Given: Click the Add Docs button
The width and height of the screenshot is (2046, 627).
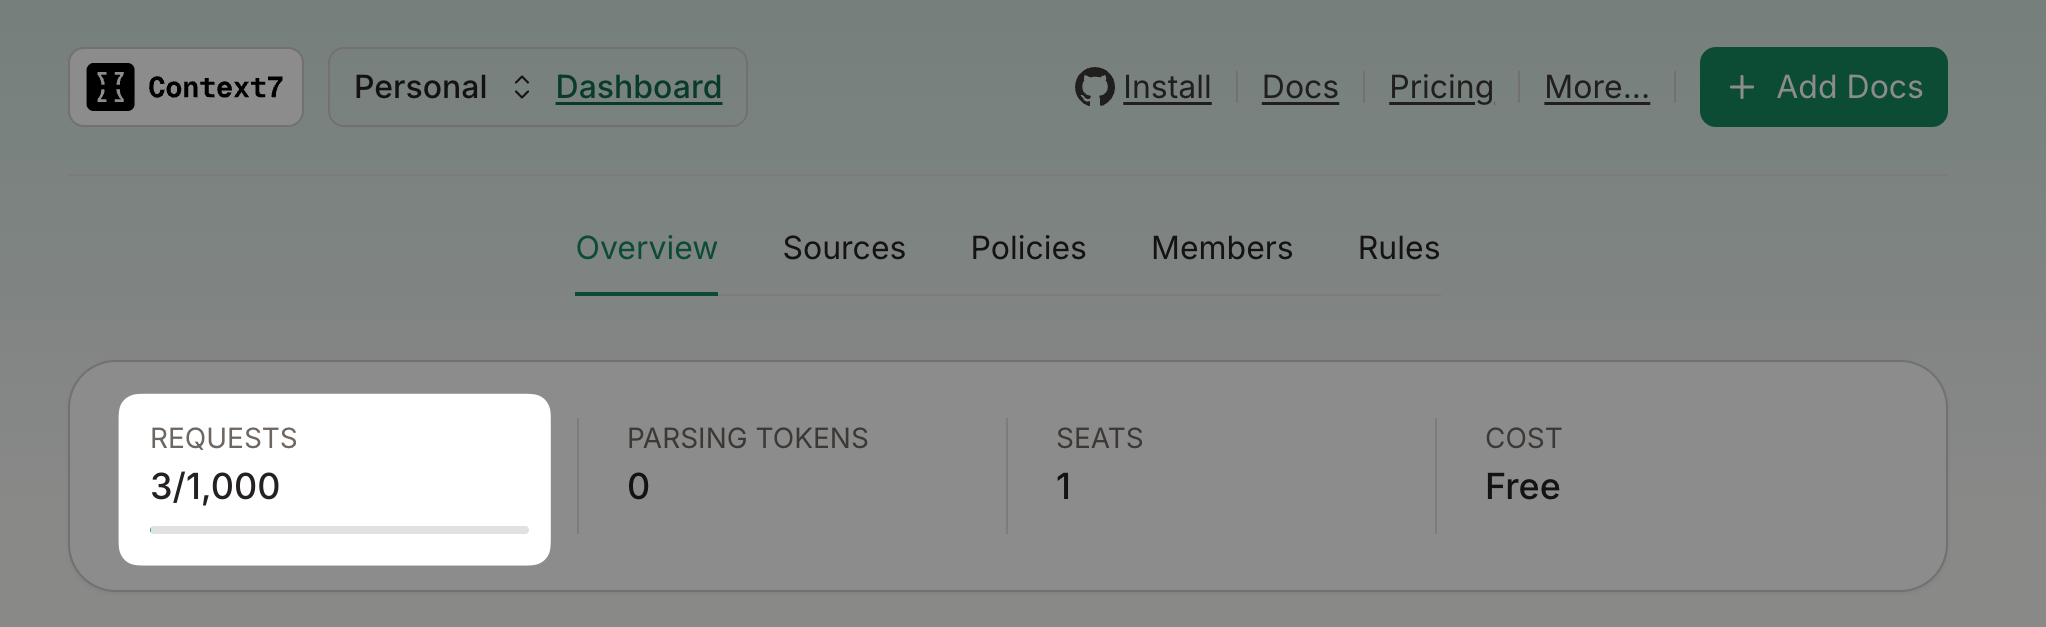Looking at the screenshot, I should click(1823, 87).
